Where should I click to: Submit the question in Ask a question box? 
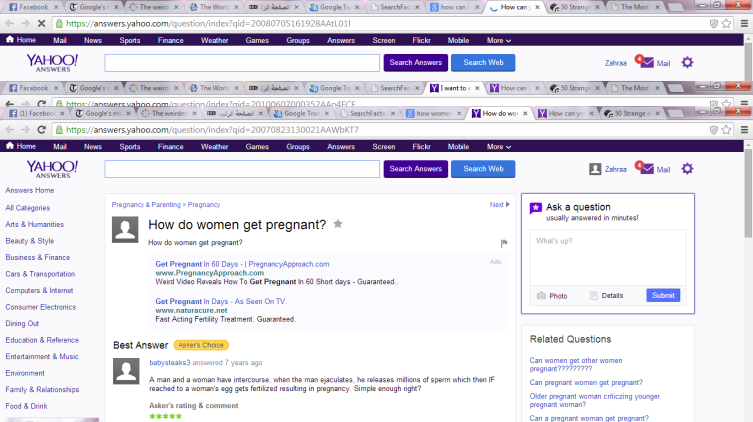[663, 295]
